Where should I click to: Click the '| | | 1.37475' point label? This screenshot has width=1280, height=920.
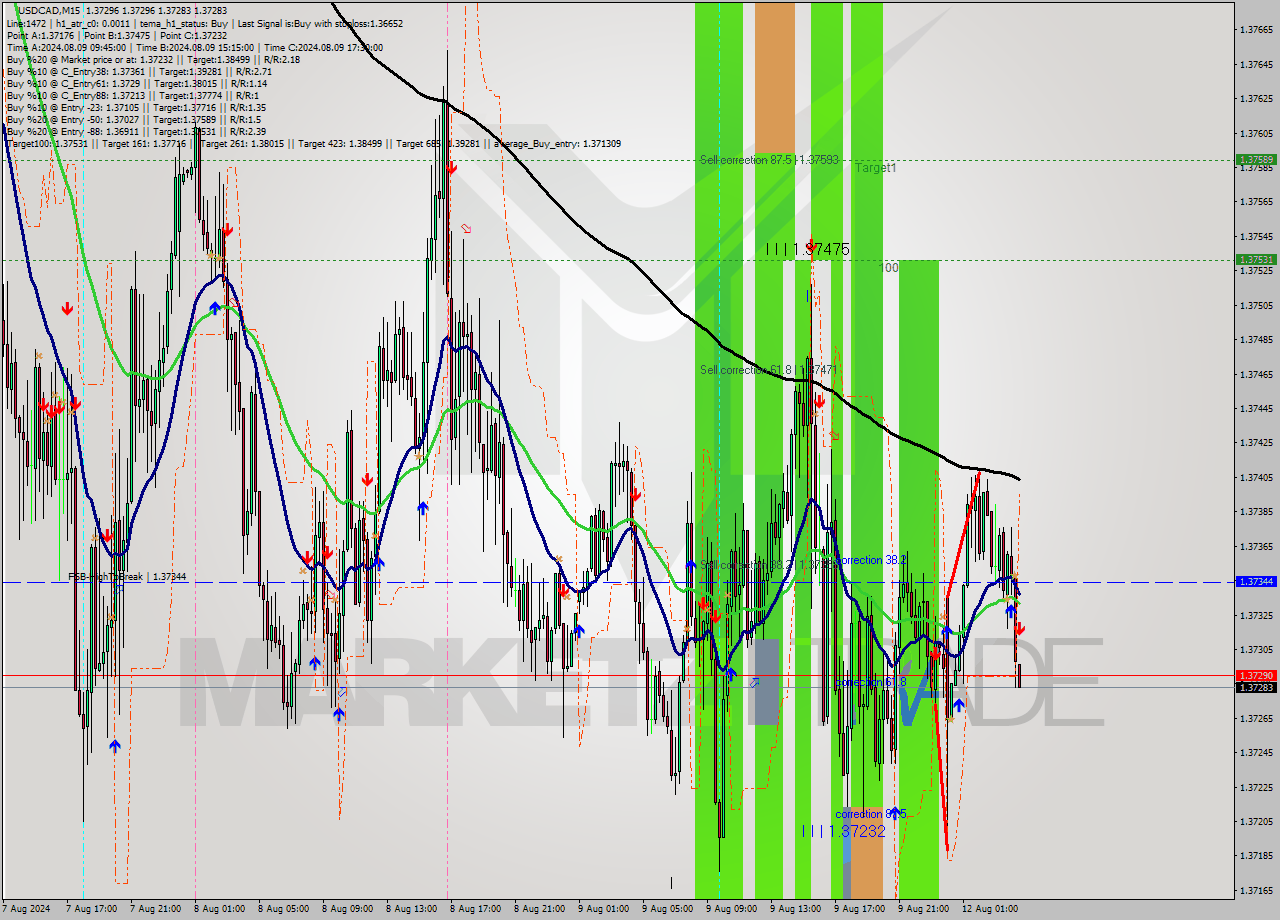(x=808, y=249)
